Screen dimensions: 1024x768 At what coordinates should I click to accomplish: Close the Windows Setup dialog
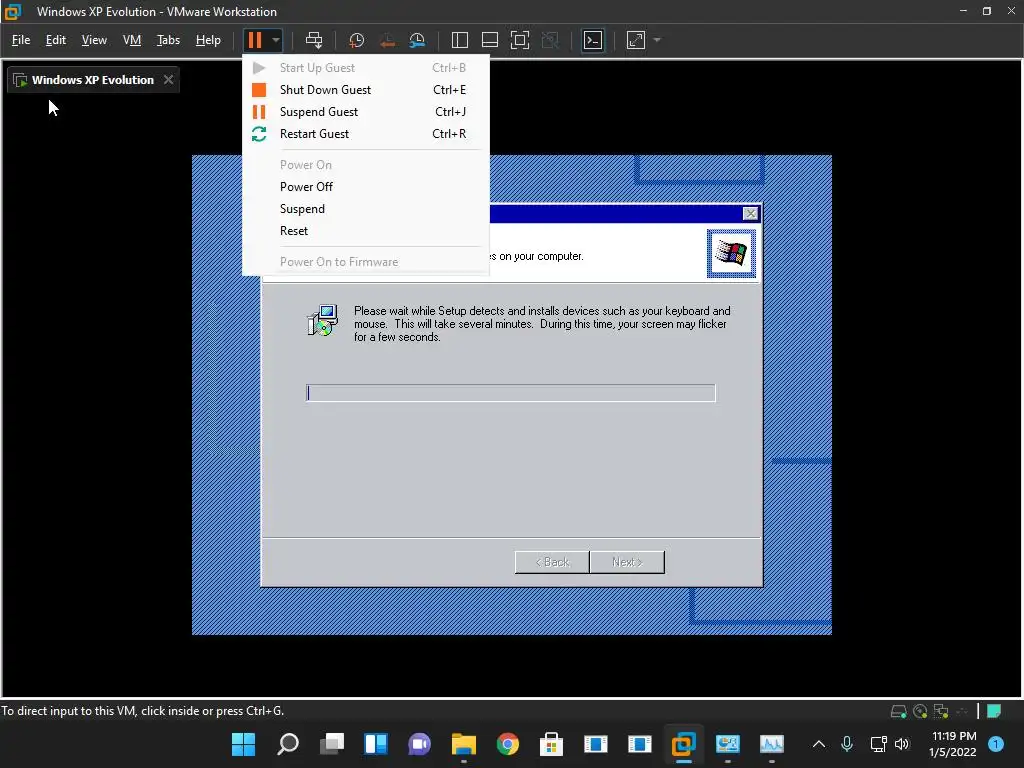tap(750, 214)
